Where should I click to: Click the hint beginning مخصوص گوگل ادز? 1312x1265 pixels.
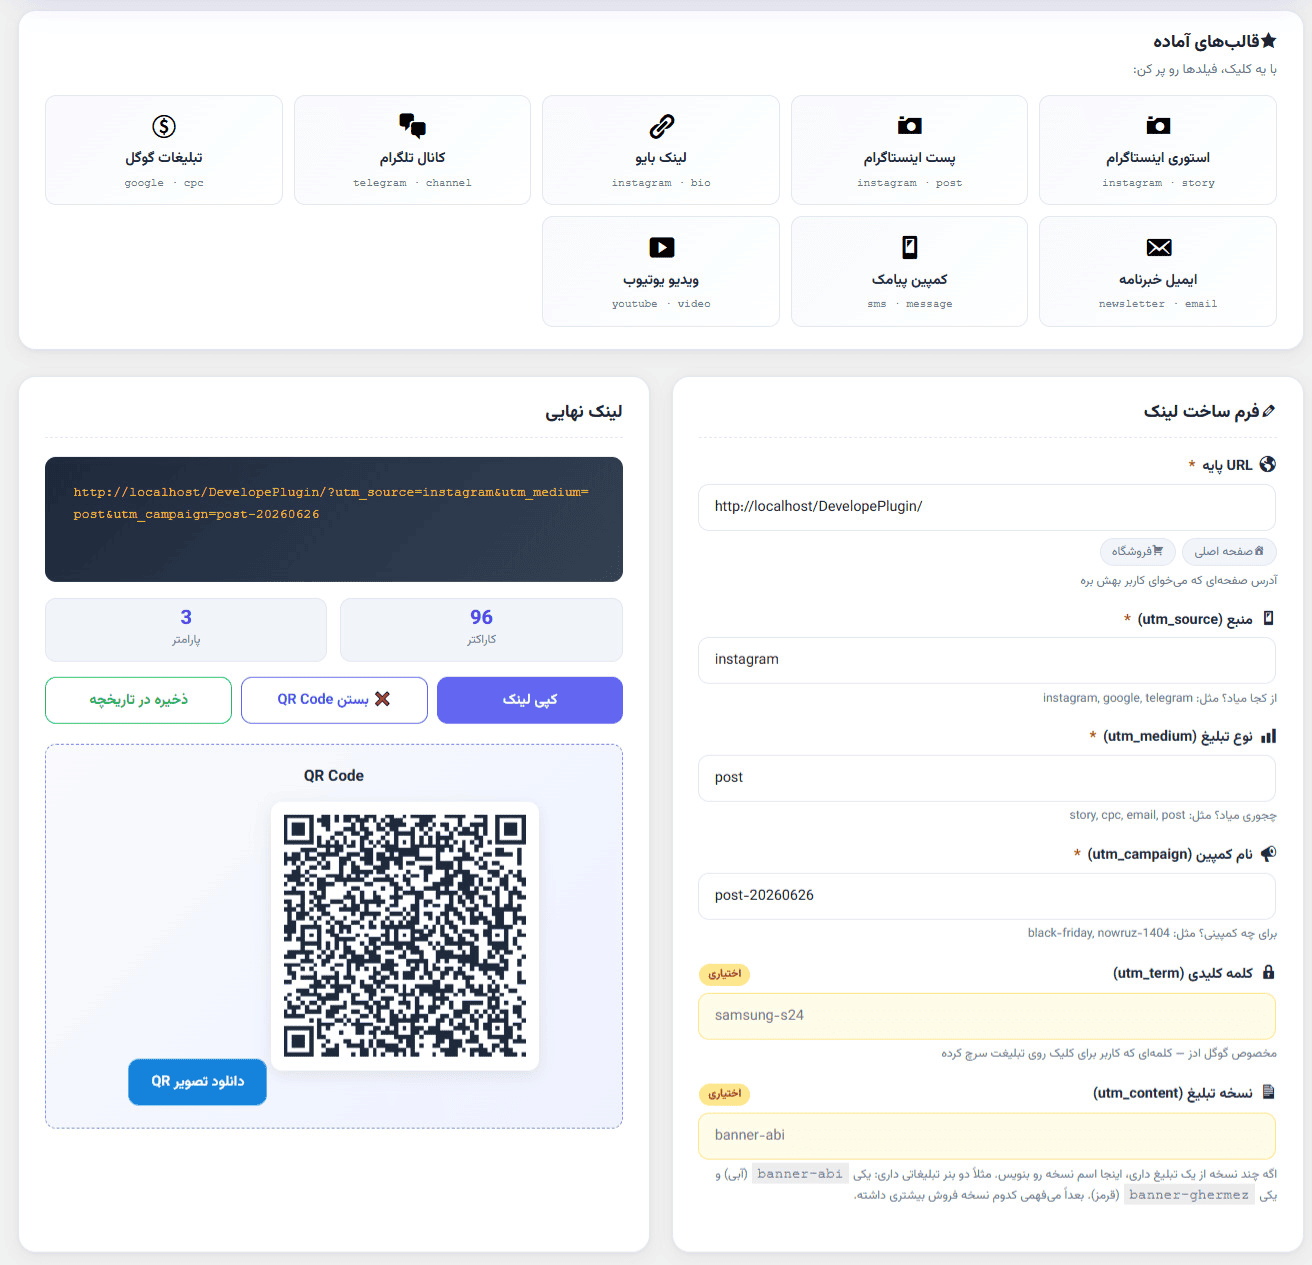click(x=1109, y=1053)
